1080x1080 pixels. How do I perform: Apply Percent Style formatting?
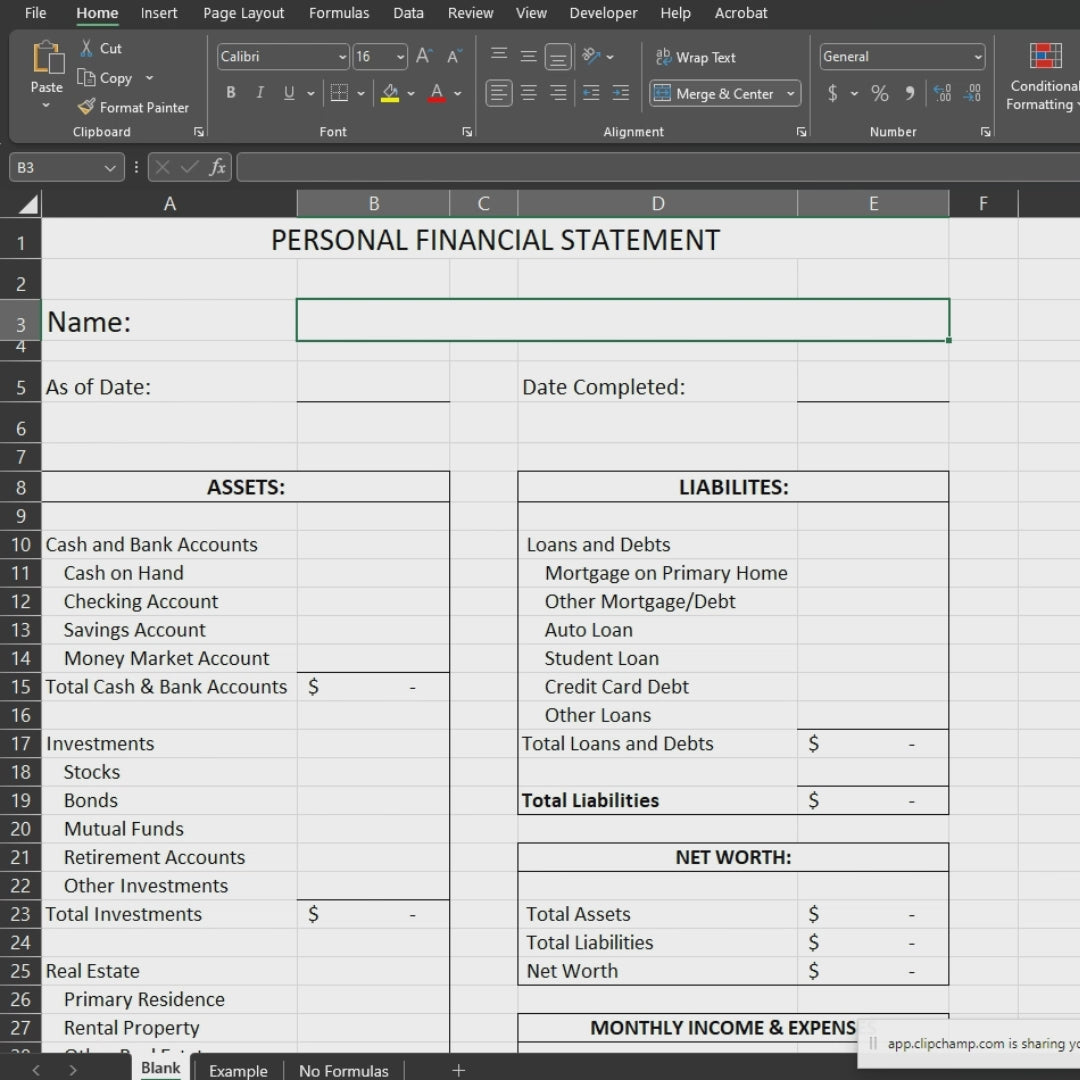(879, 93)
